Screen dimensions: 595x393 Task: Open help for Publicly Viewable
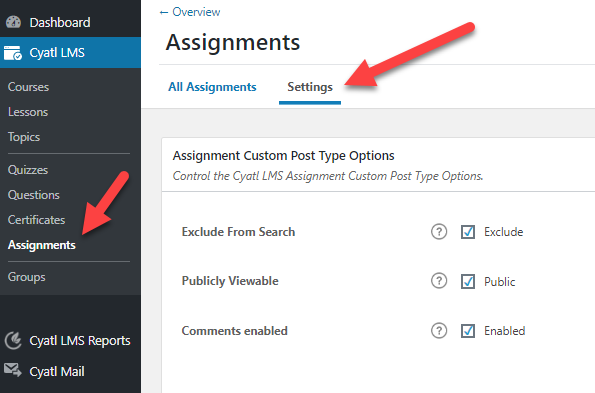(x=439, y=281)
